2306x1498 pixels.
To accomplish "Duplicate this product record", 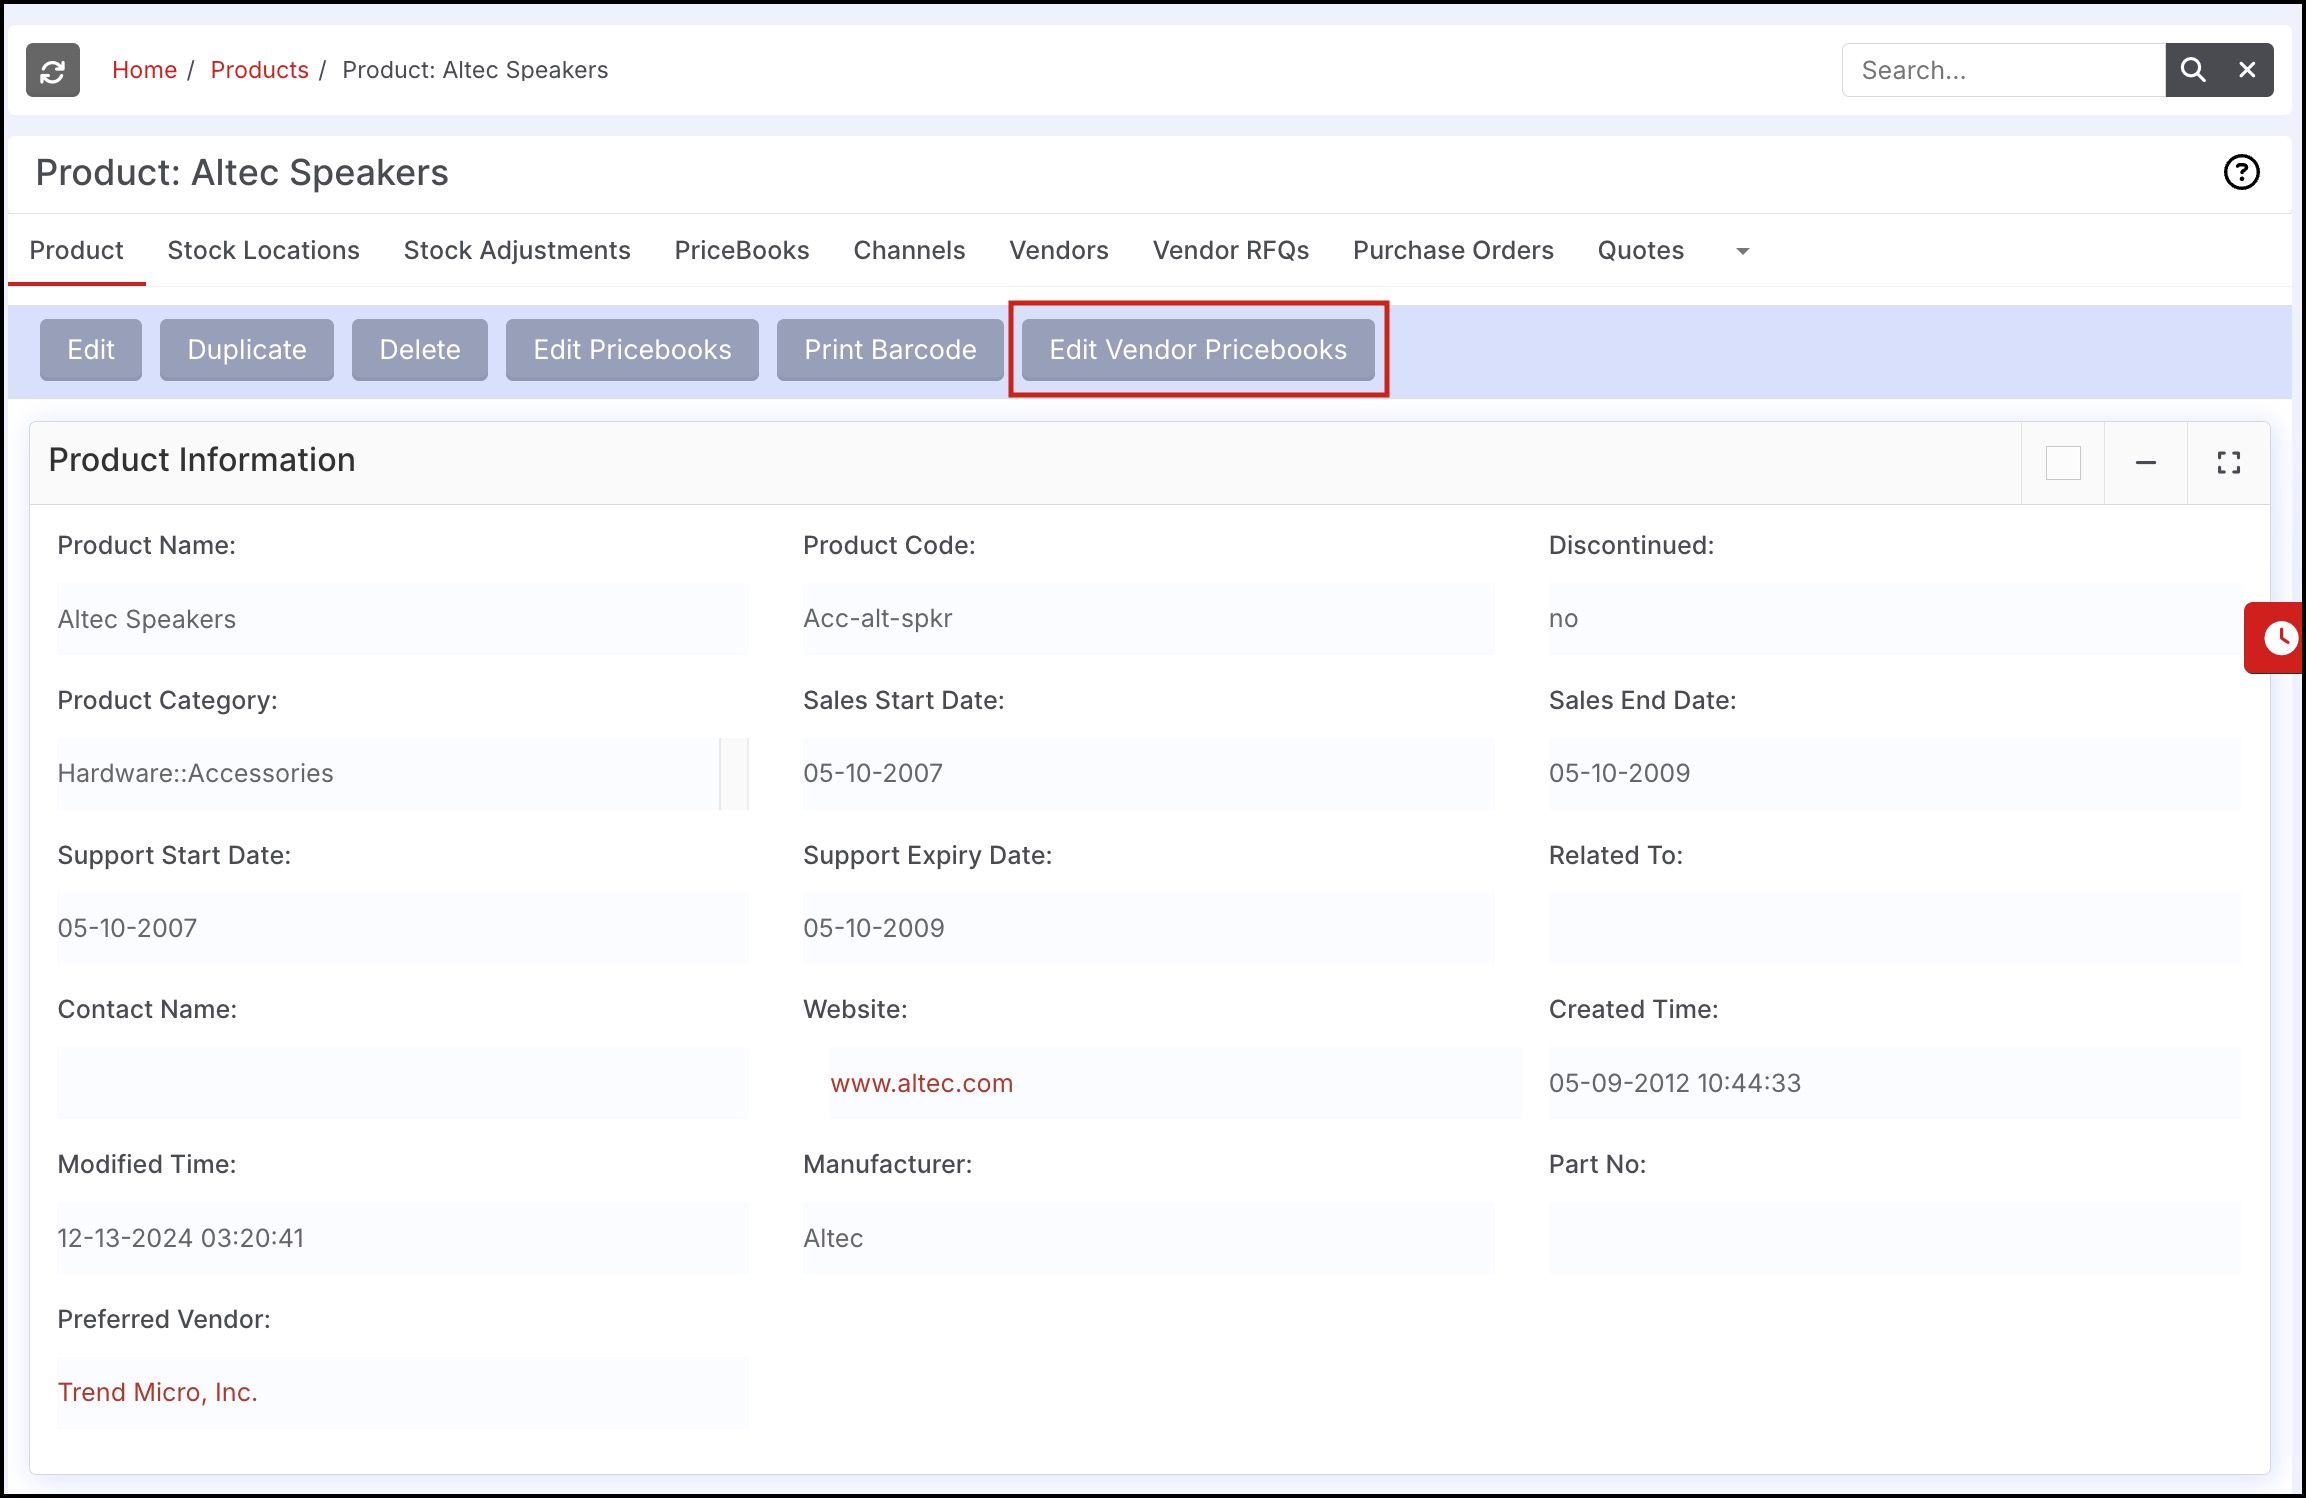I will coord(247,350).
